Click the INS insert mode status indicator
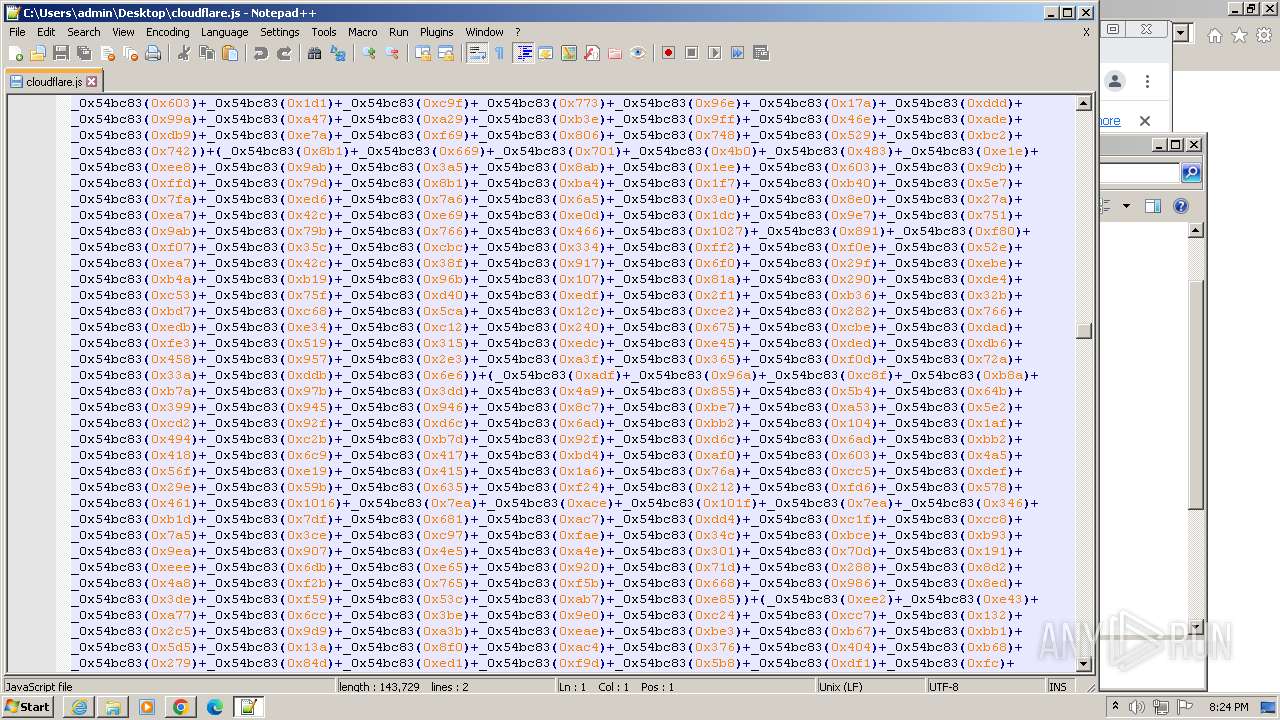 (1057, 687)
